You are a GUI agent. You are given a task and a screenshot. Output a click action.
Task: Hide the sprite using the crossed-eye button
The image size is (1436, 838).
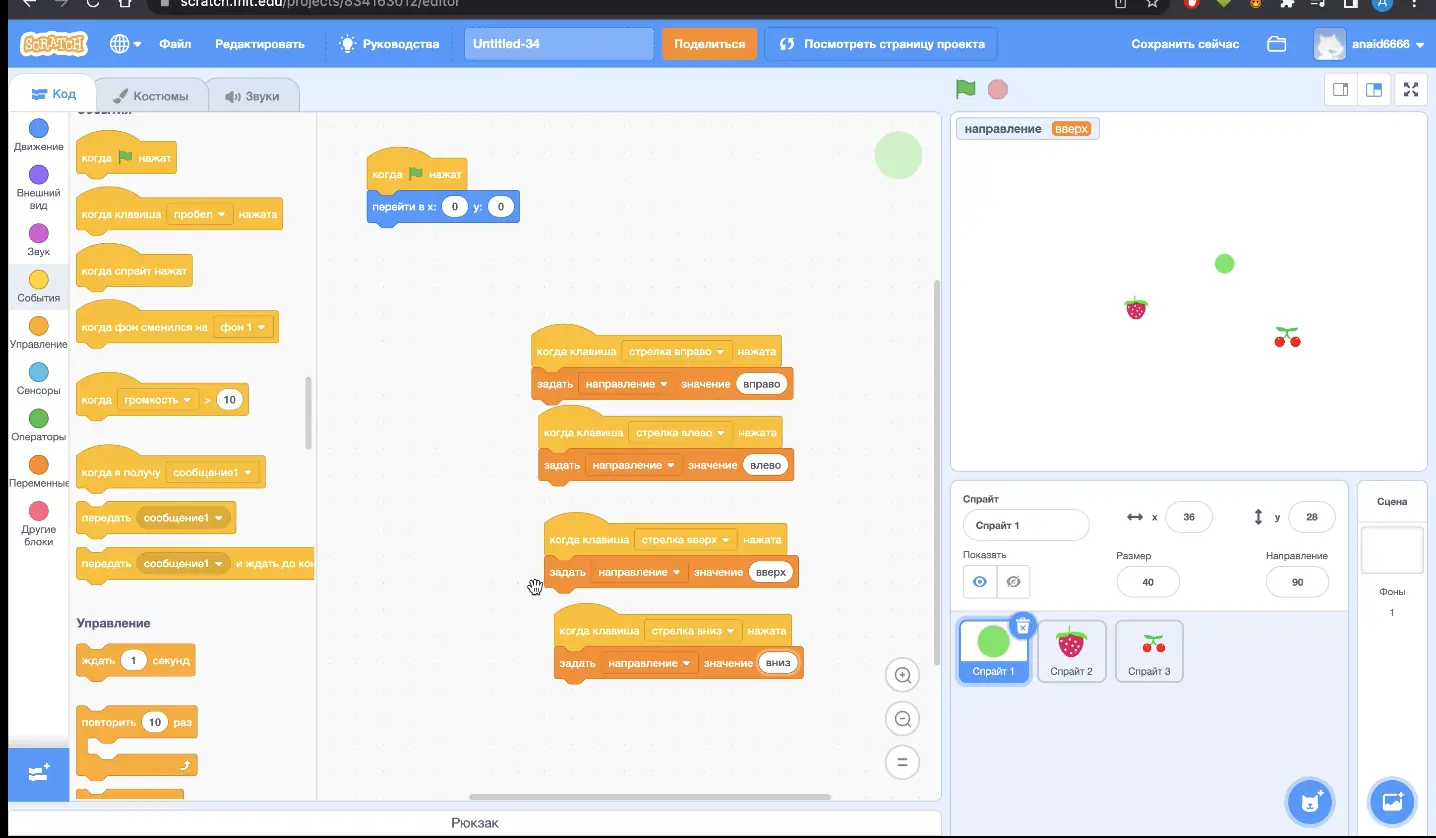pyautogui.click(x=1013, y=581)
